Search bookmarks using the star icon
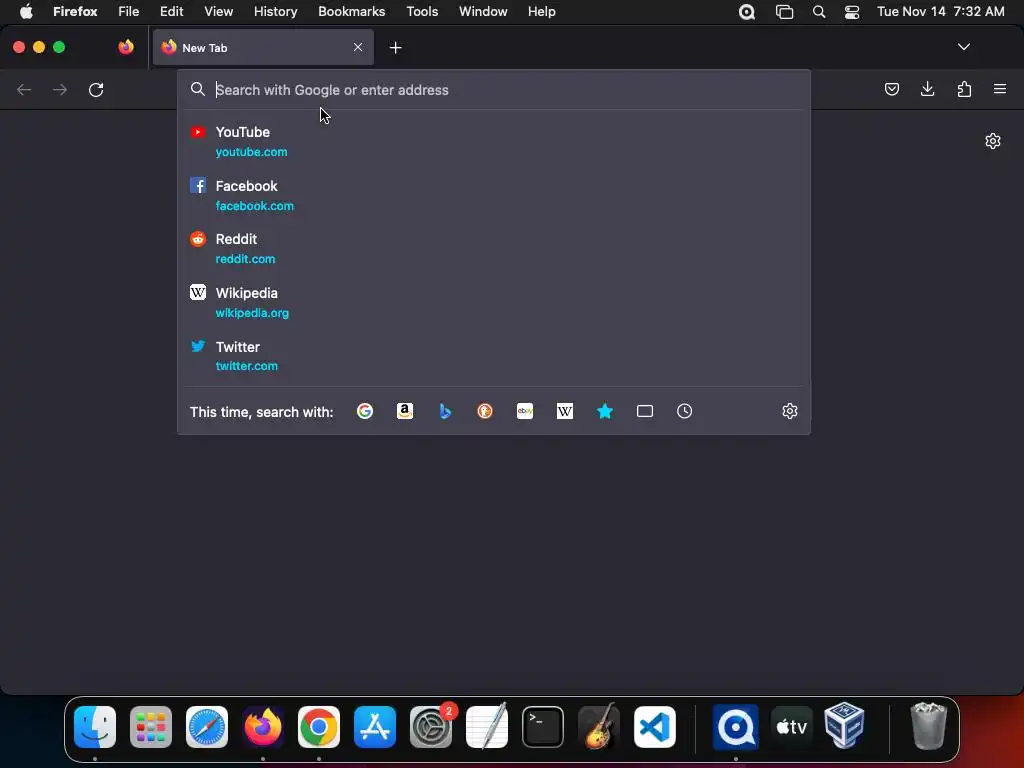The height and width of the screenshot is (768, 1024). point(605,411)
